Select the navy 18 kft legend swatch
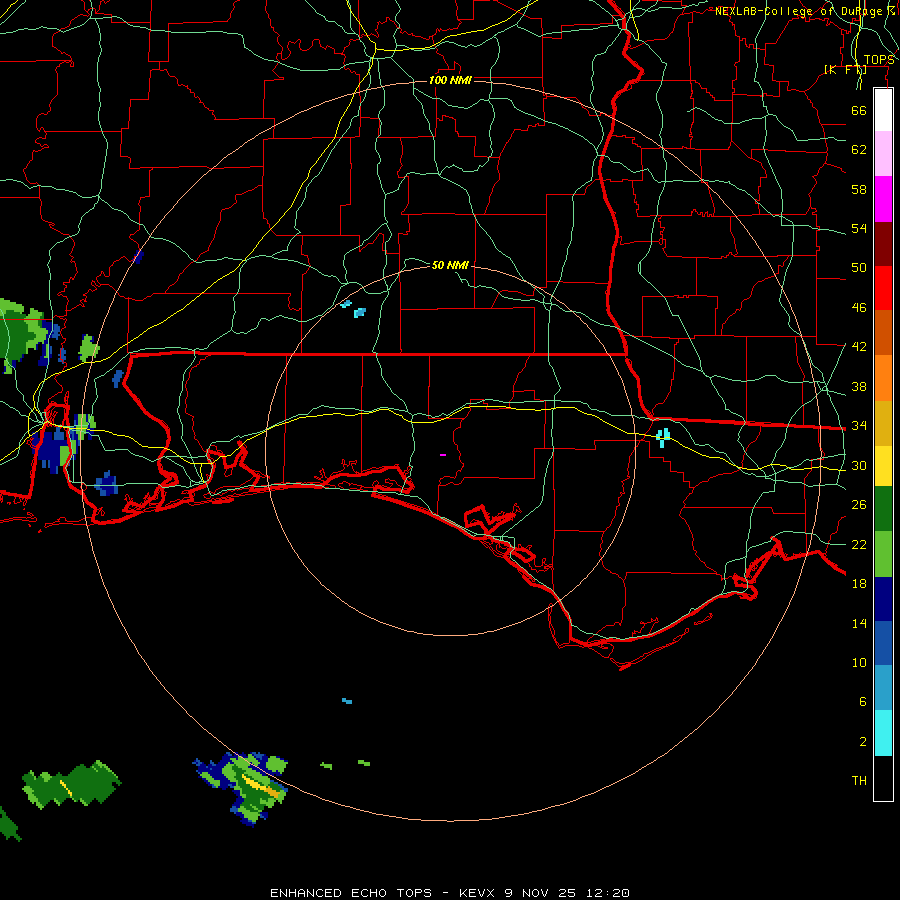900x900 pixels. tap(883, 599)
